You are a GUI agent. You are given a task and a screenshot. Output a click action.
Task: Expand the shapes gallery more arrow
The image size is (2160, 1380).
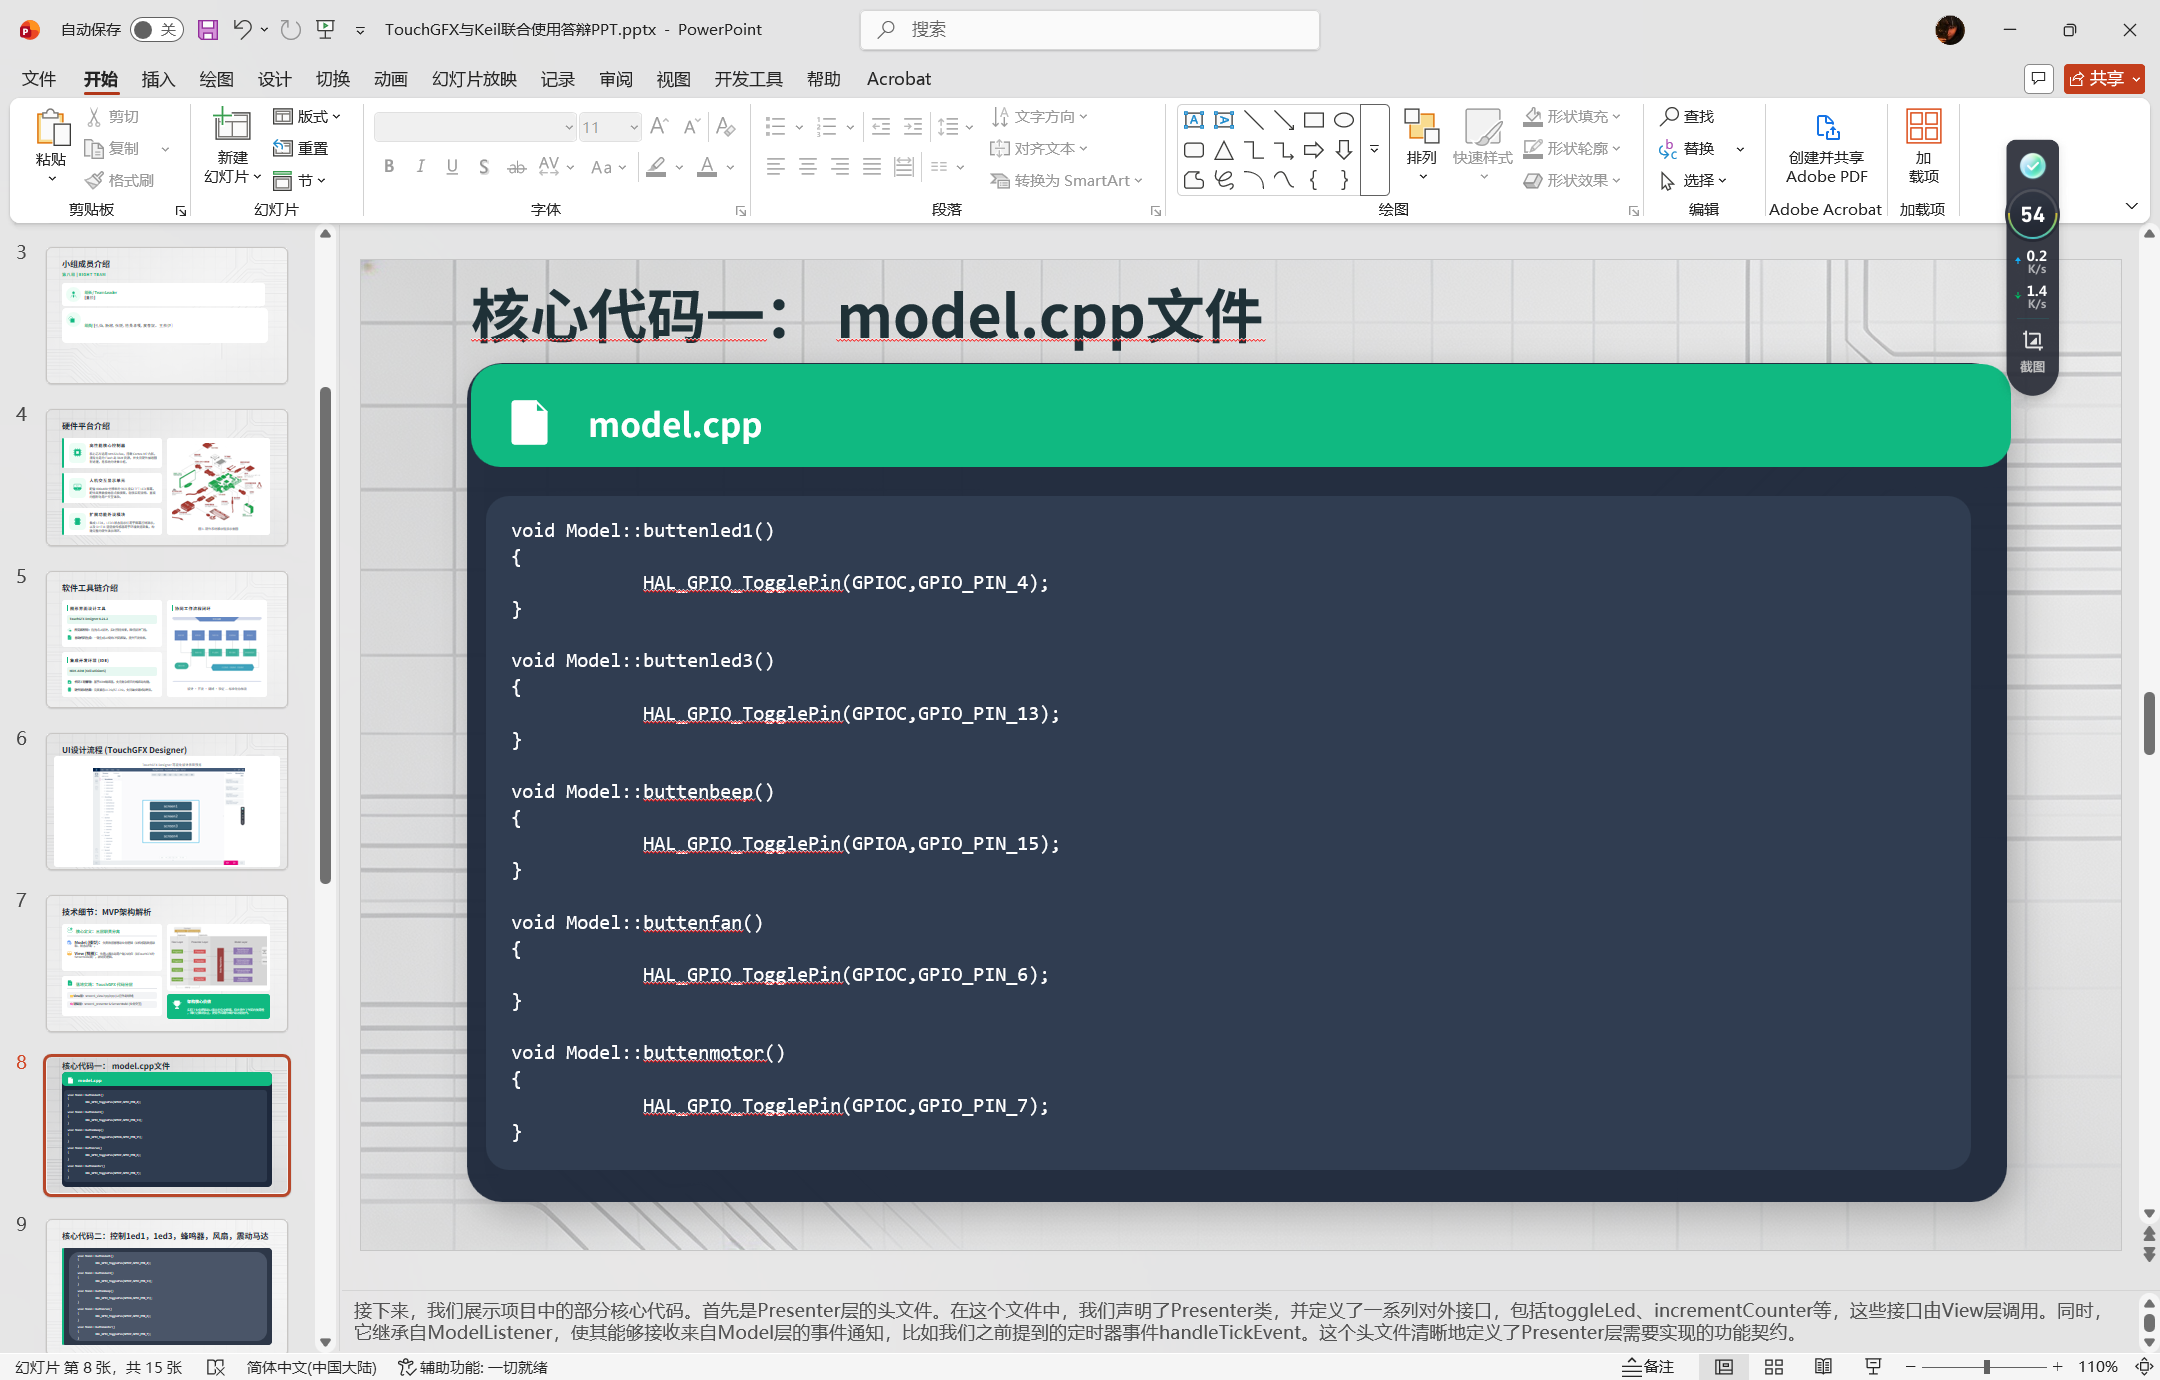(1375, 150)
